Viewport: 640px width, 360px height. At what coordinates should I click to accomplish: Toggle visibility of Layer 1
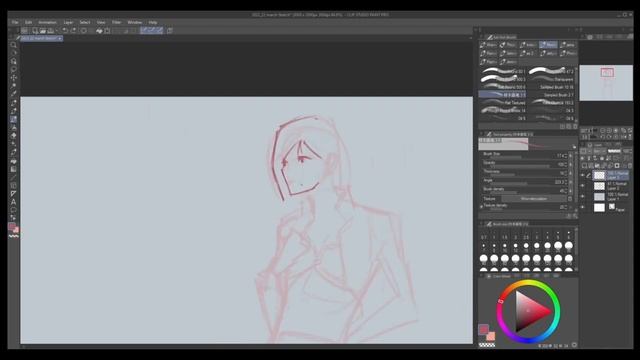(x=582, y=196)
